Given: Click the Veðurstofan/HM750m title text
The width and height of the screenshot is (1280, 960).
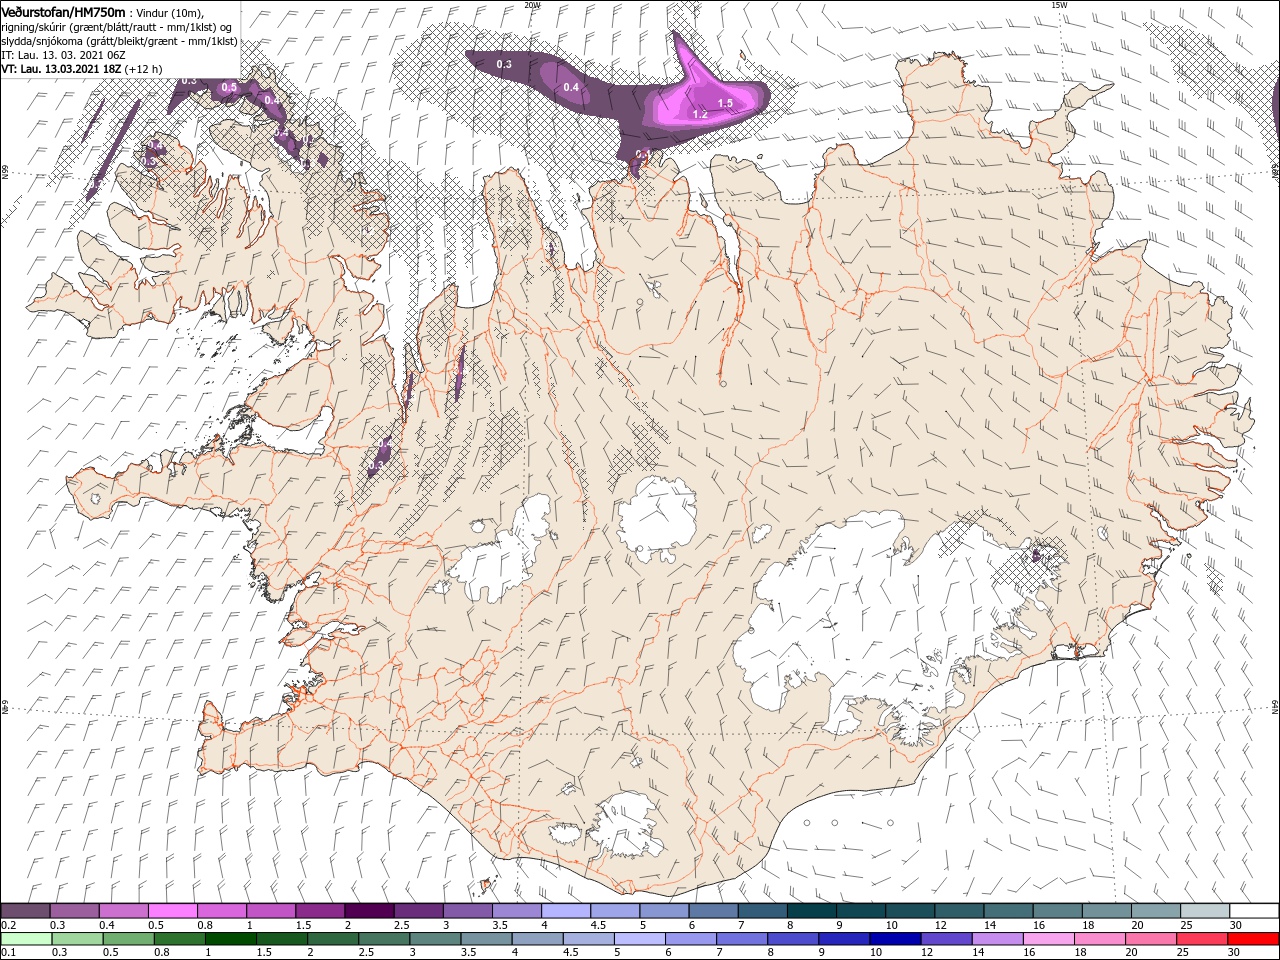Looking at the screenshot, I should point(63,12).
